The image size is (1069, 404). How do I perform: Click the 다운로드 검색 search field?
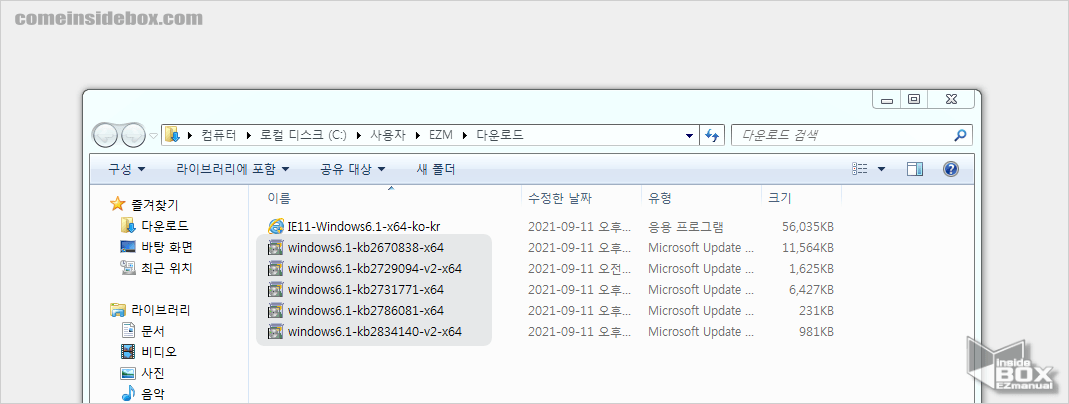click(x=840, y=135)
